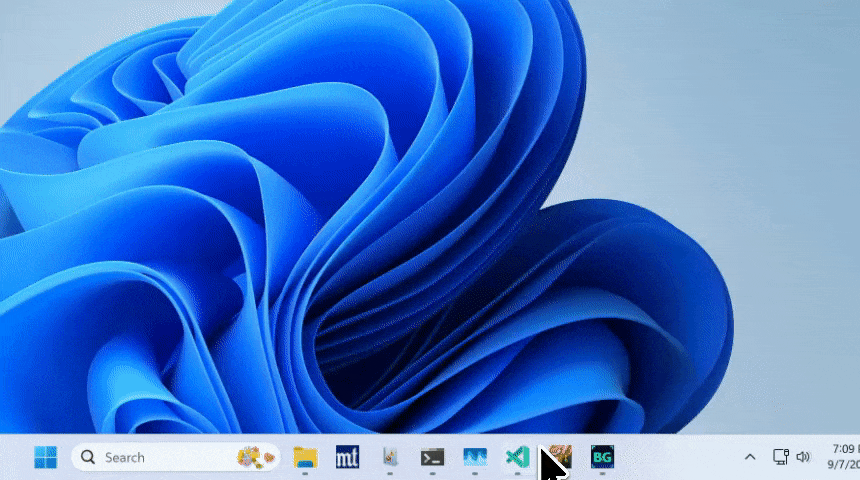Image resolution: width=860 pixels, height=480 pixels.
Task: Open the taskbar app with the picture icon
Action: [560, 457]
